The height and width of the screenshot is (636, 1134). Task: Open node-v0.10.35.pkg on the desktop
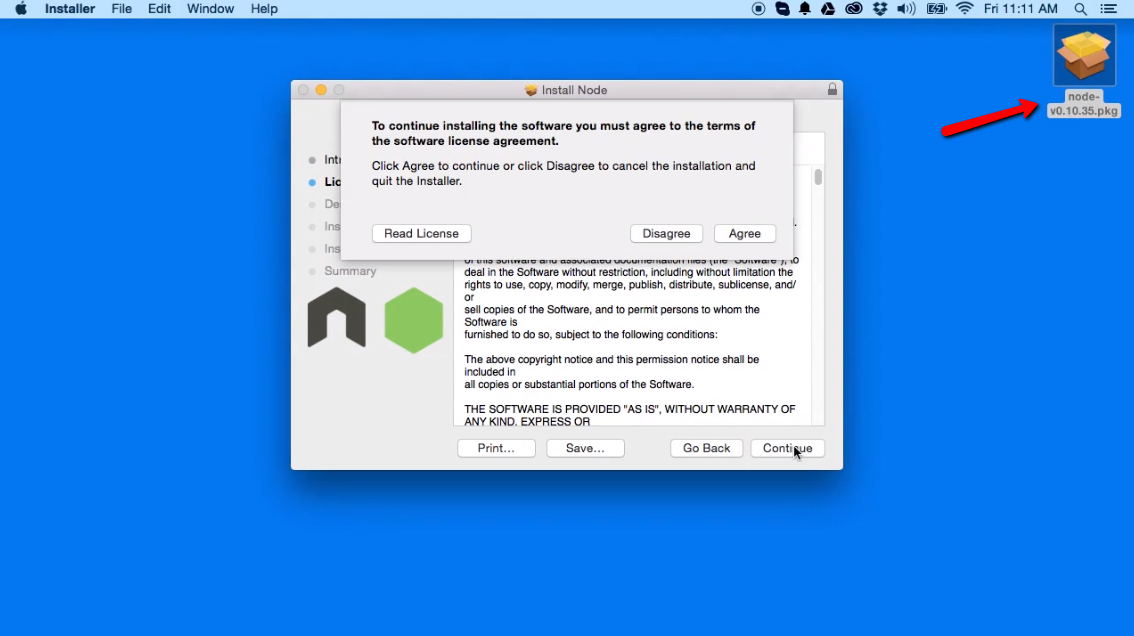[x=1084, y=55]
